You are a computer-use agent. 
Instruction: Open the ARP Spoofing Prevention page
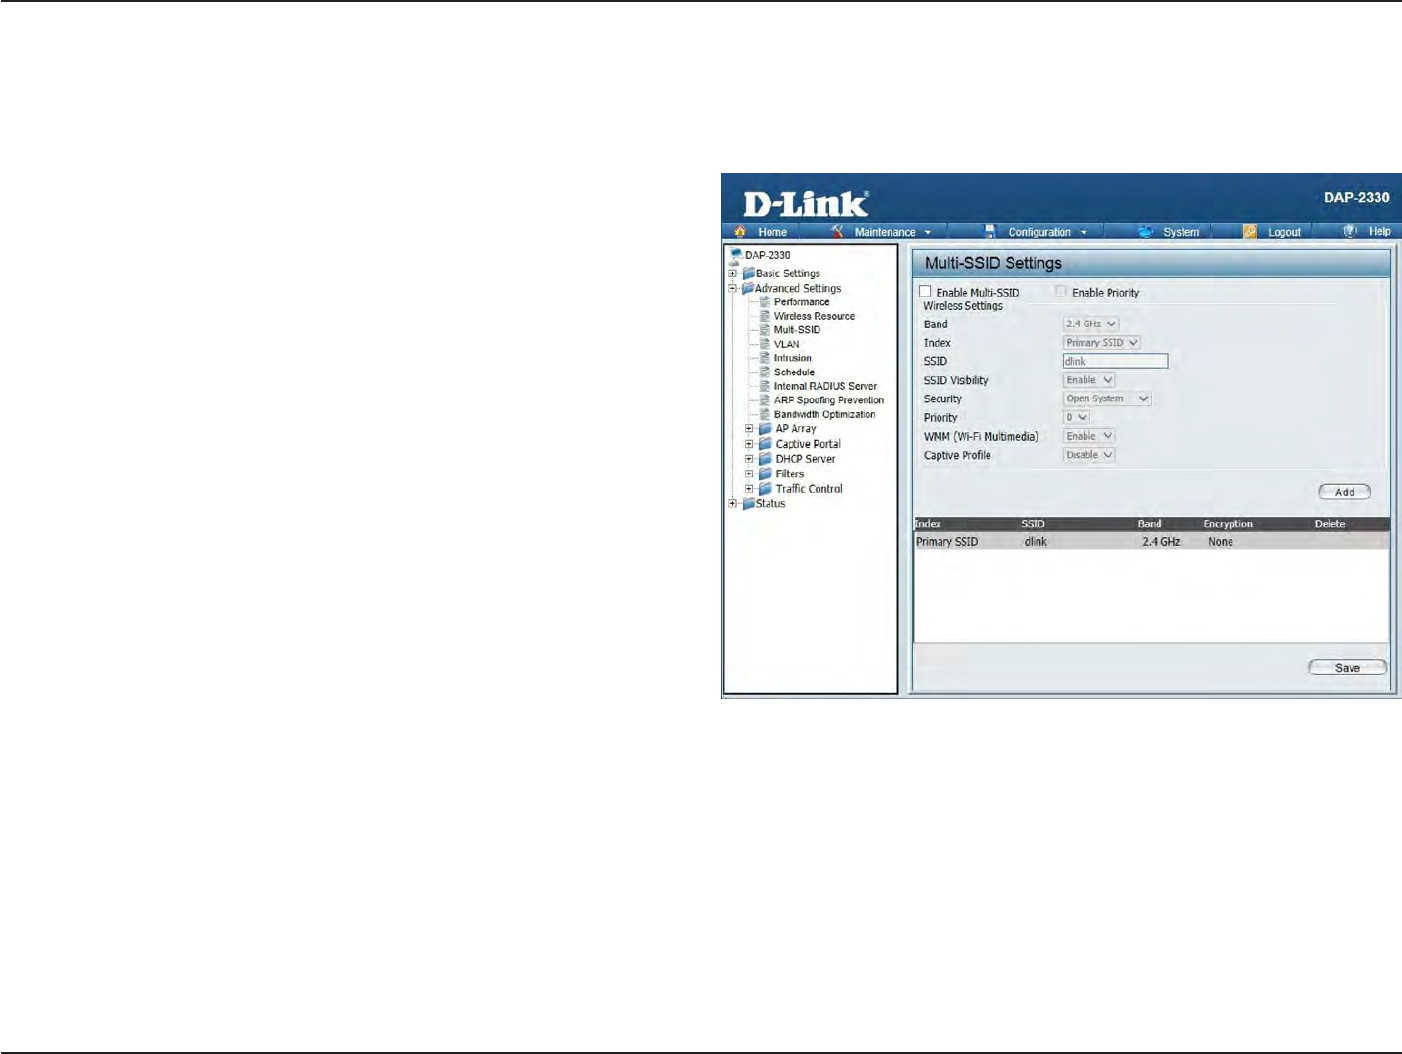click(828, 400)
